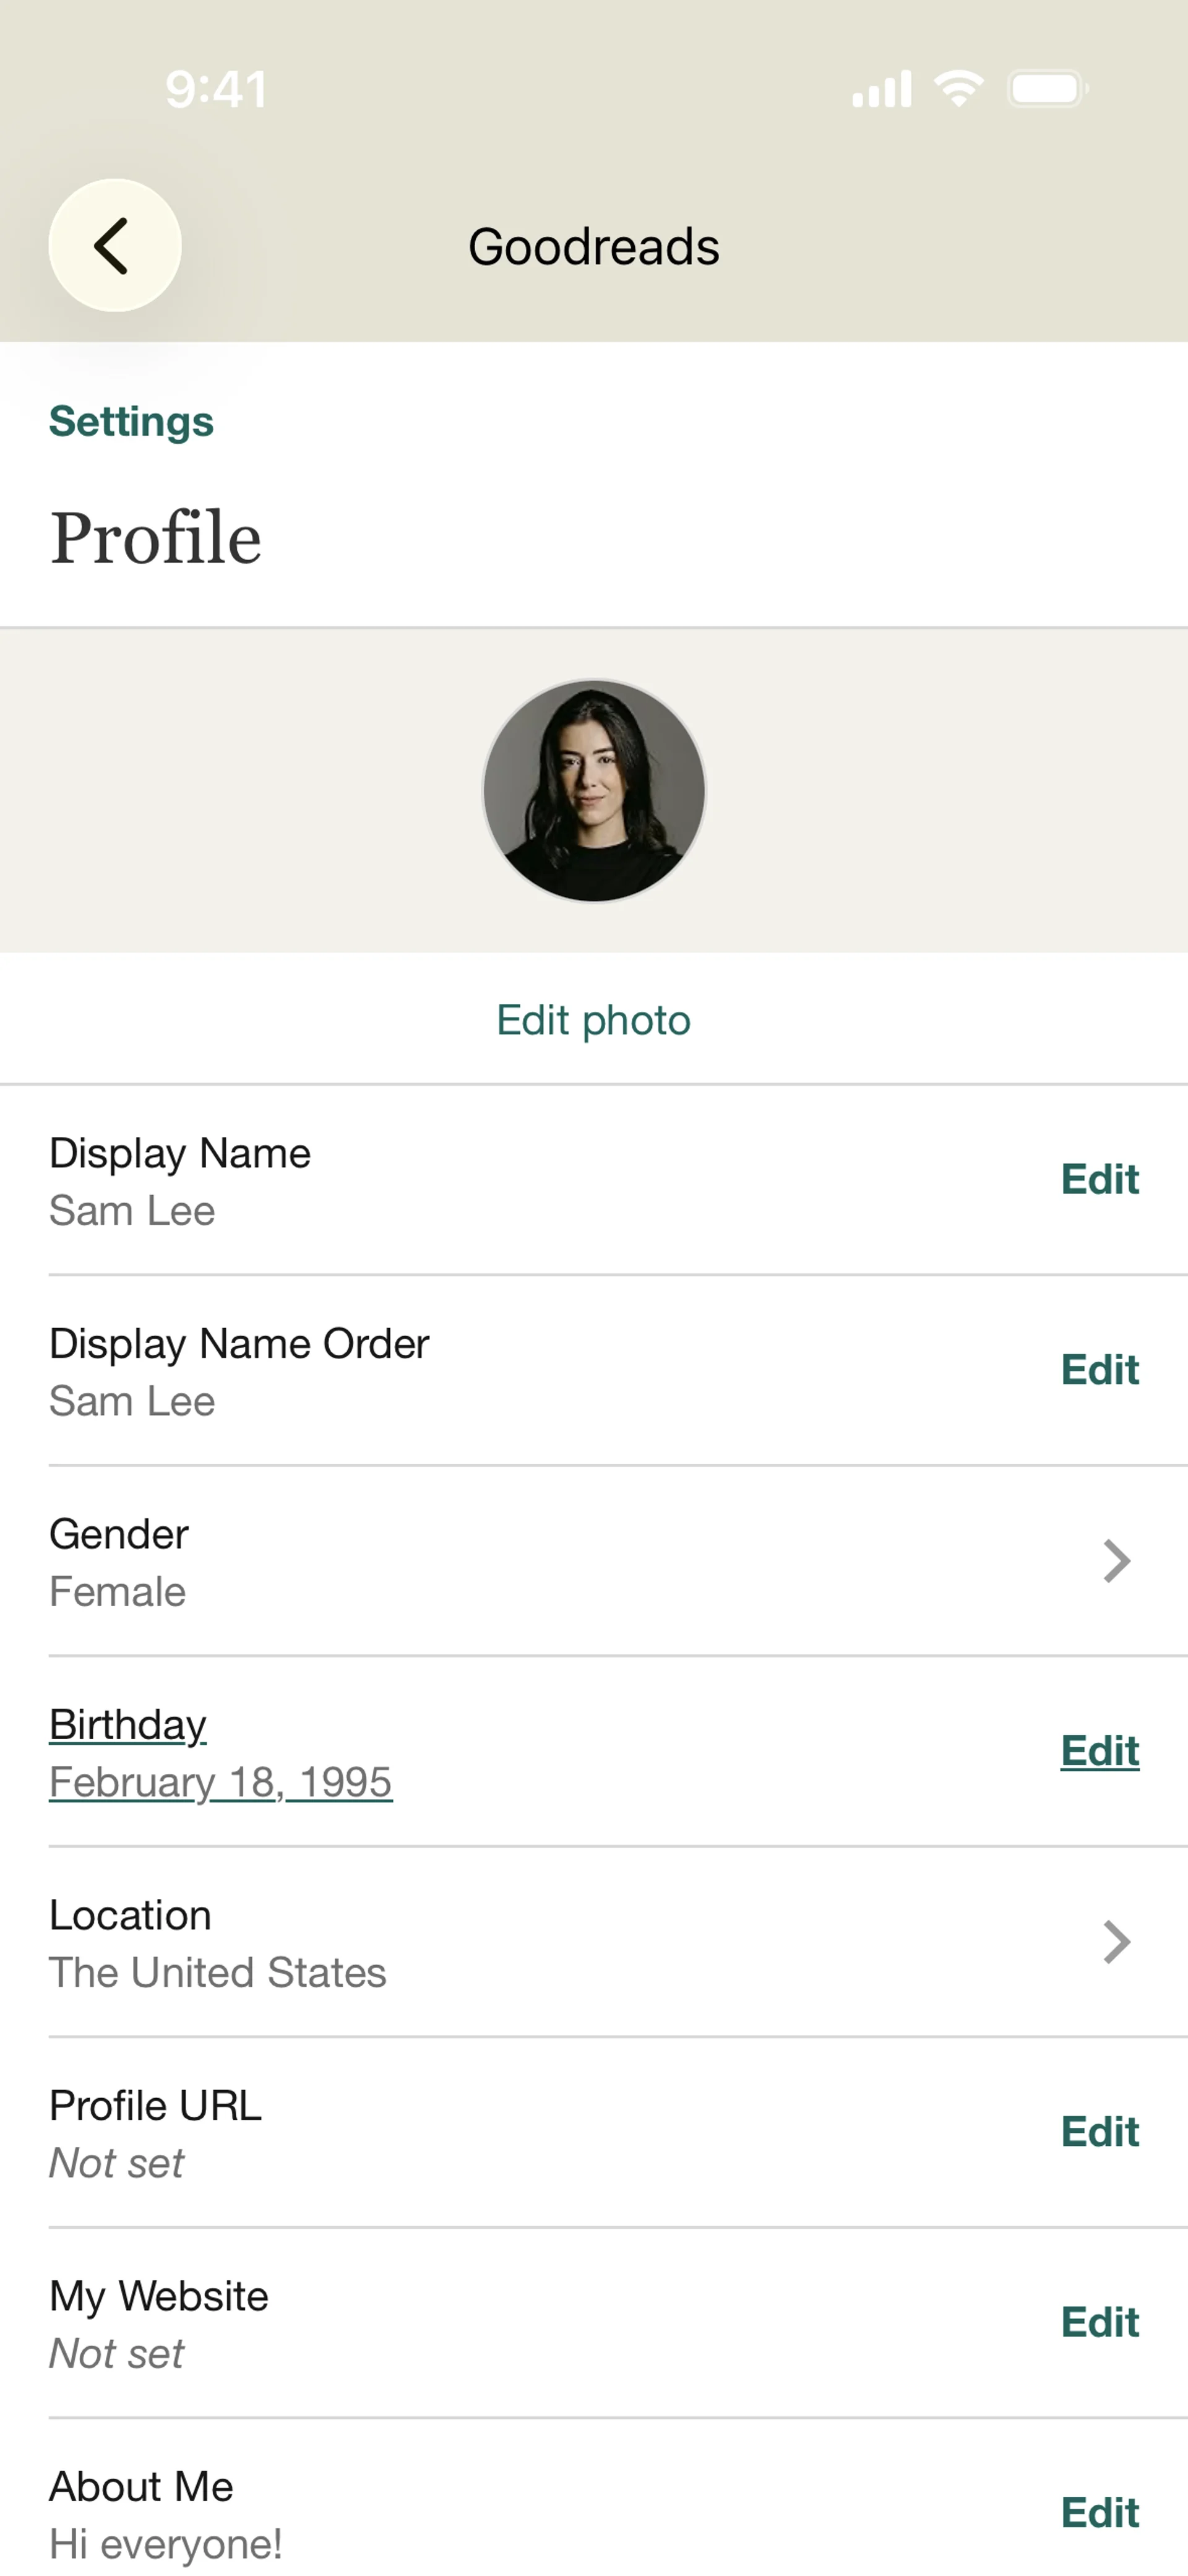The width and height of the screenshot is (1188, 2576).
Task: Edit the My Website entry
Action: point(1099,2322)
